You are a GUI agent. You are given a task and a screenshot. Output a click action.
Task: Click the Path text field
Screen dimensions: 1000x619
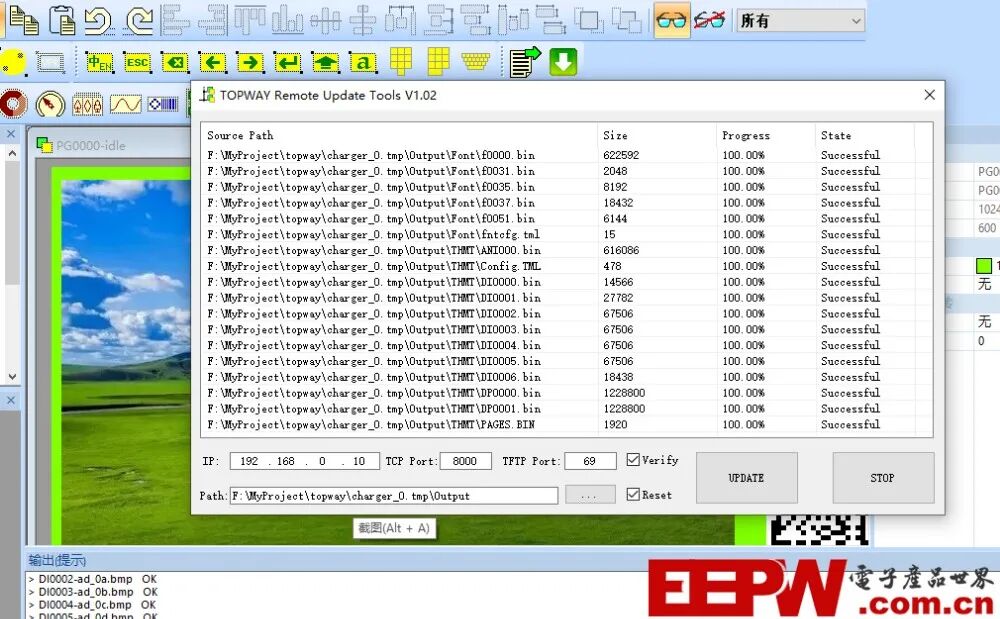point(393,495)
